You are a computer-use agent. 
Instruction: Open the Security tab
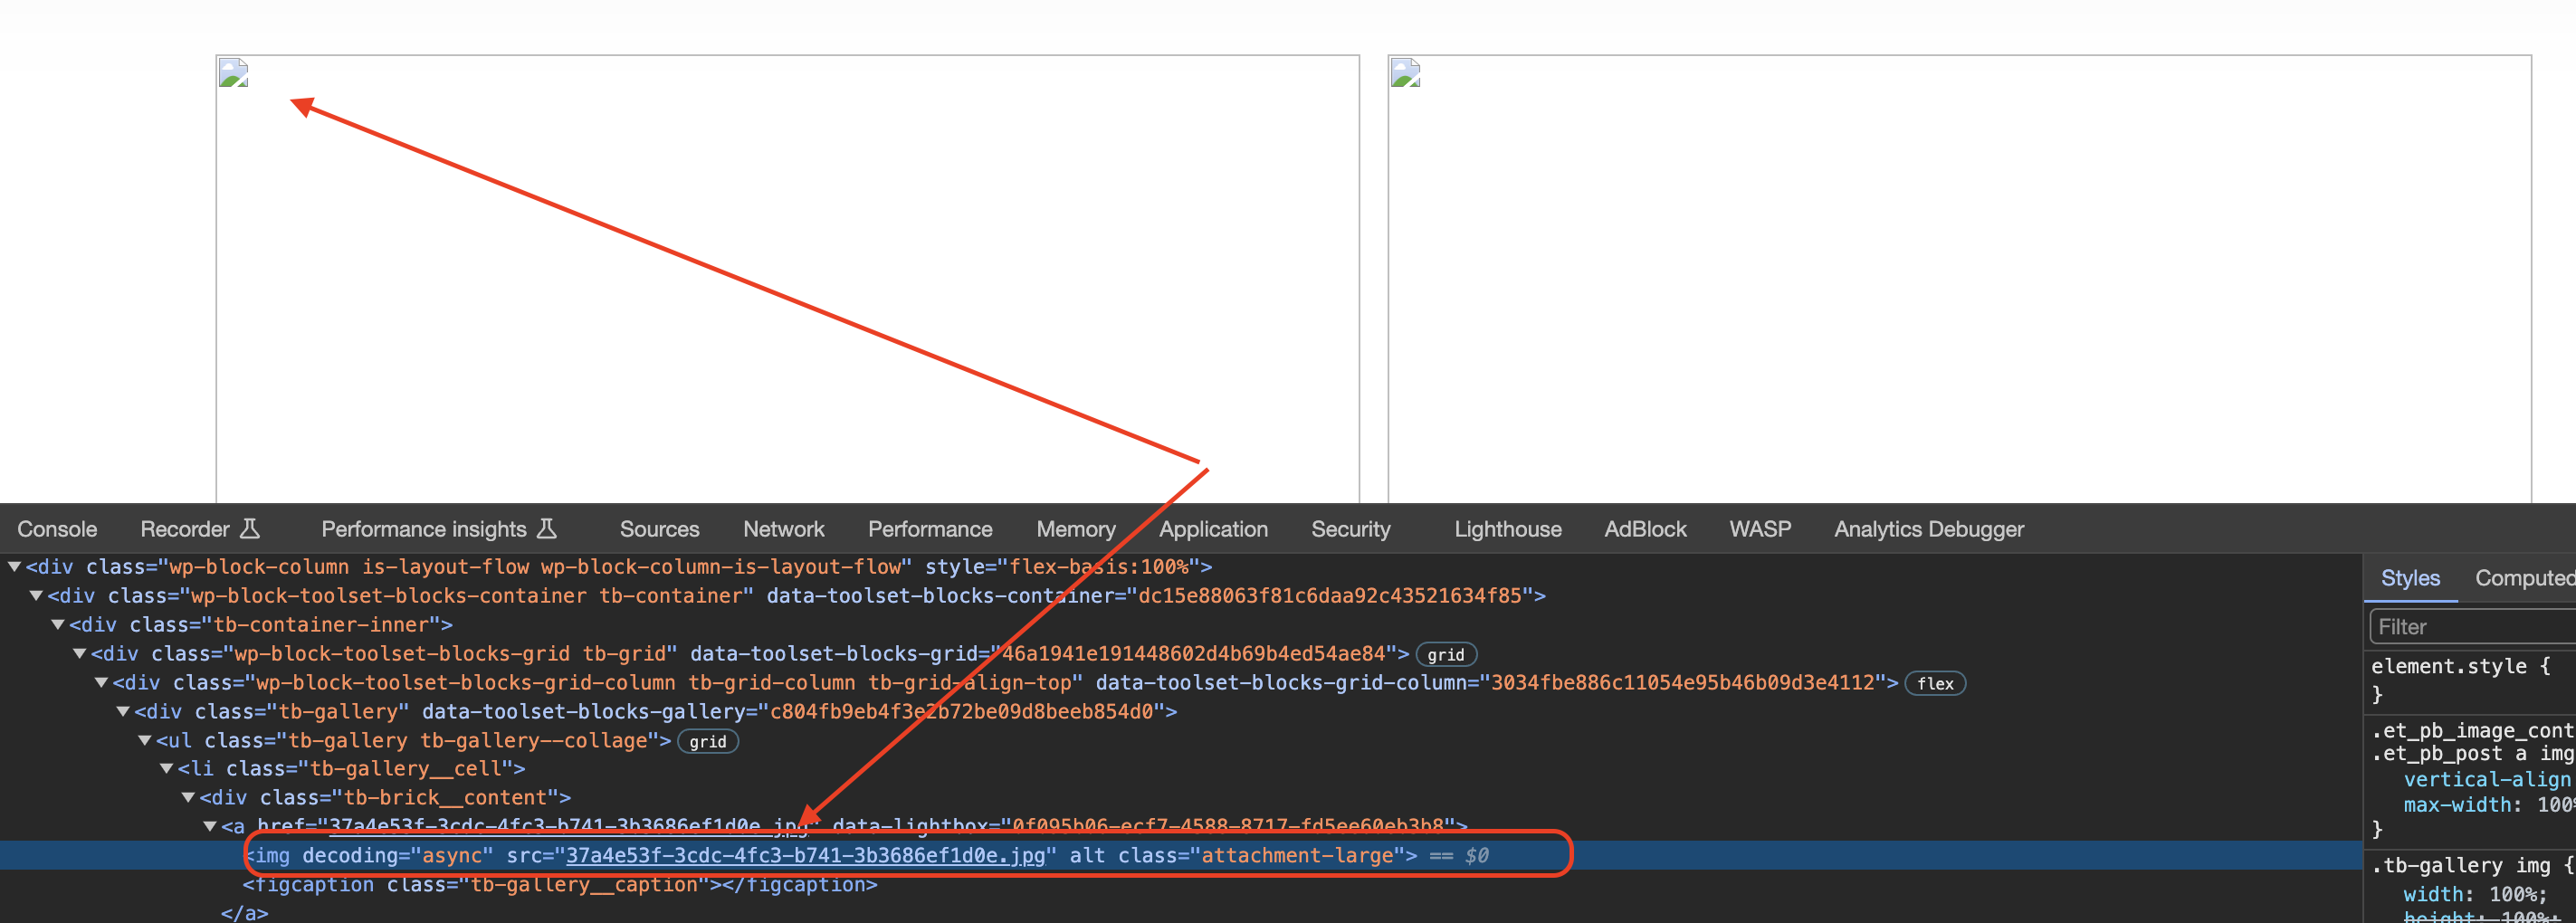pyautogui.click(x=1350, y=529)
